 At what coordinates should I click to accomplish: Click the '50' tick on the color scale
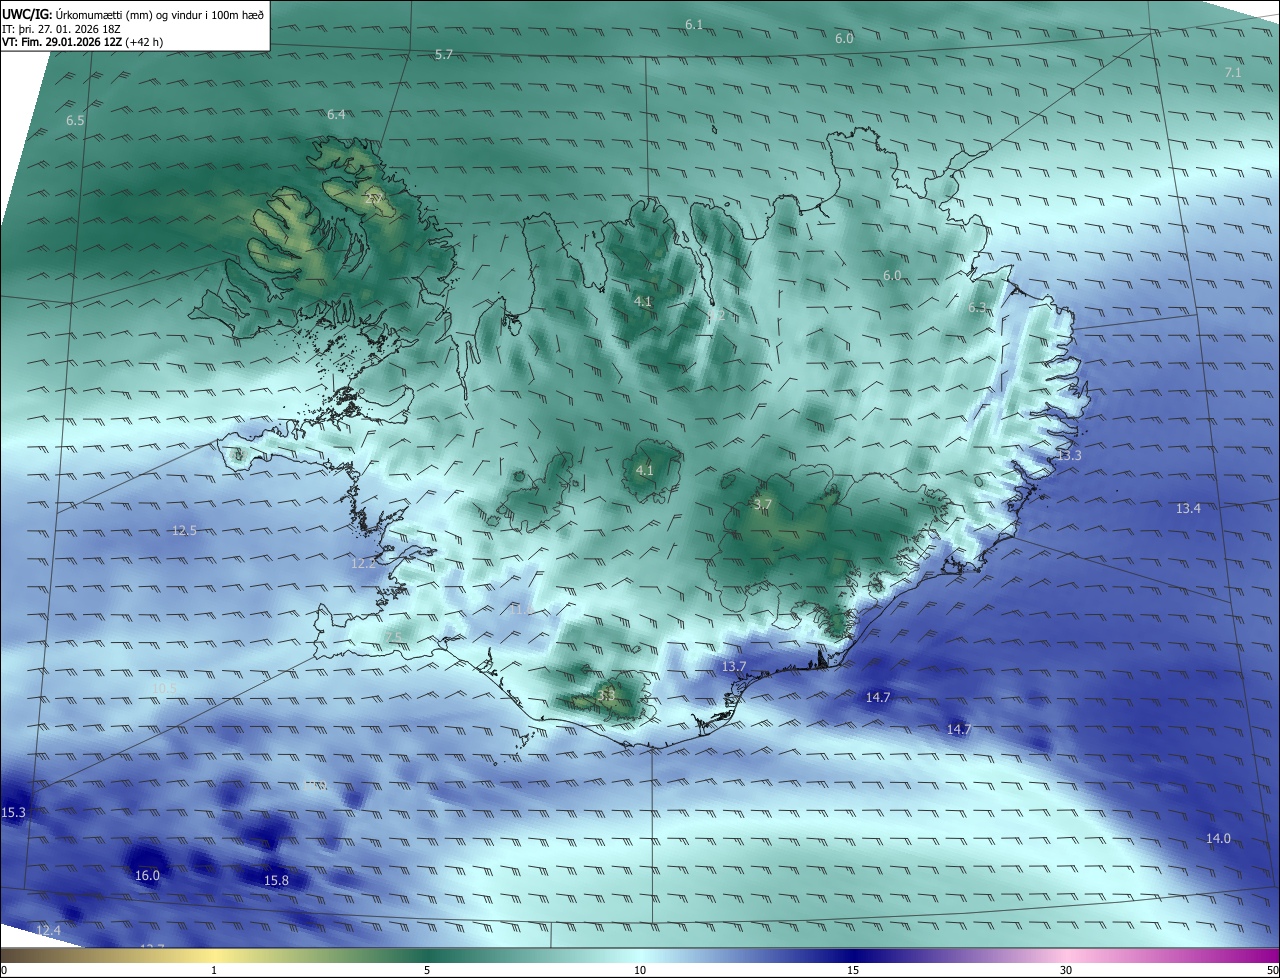(1272, 970)
